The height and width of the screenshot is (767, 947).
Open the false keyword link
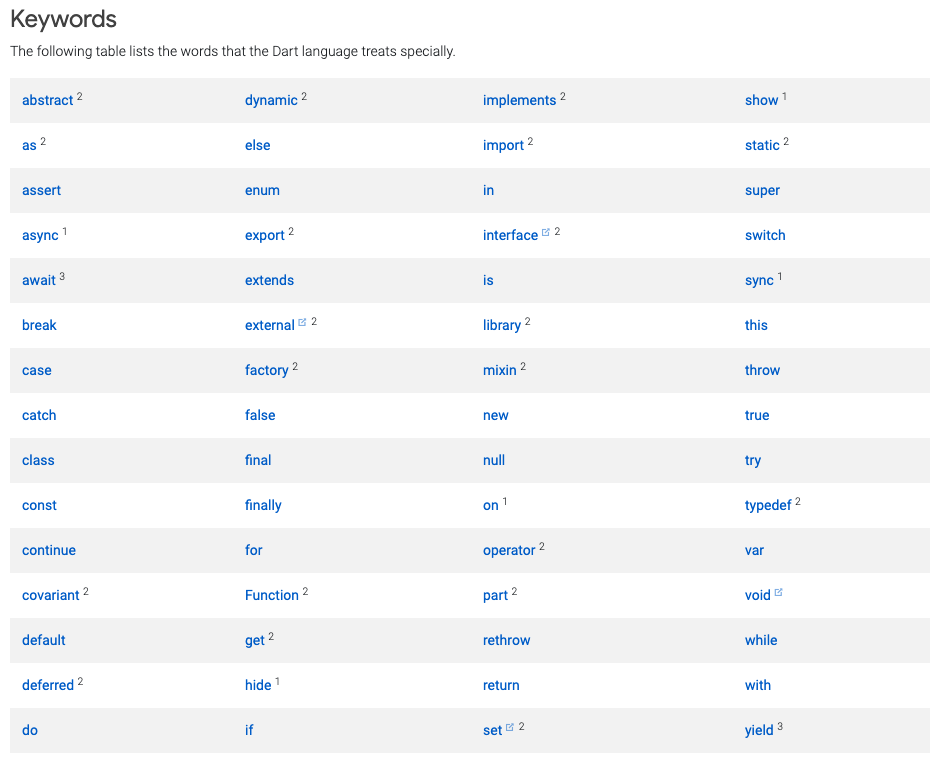(x=260, y=416)
